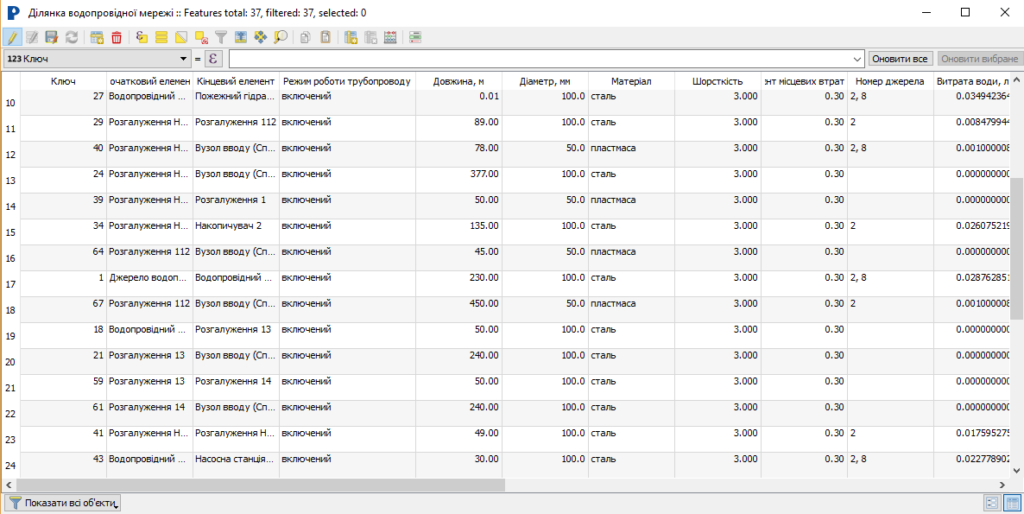Open conditional formatting icon
The height and width of the screenshot is (514, 1024).
415,37
